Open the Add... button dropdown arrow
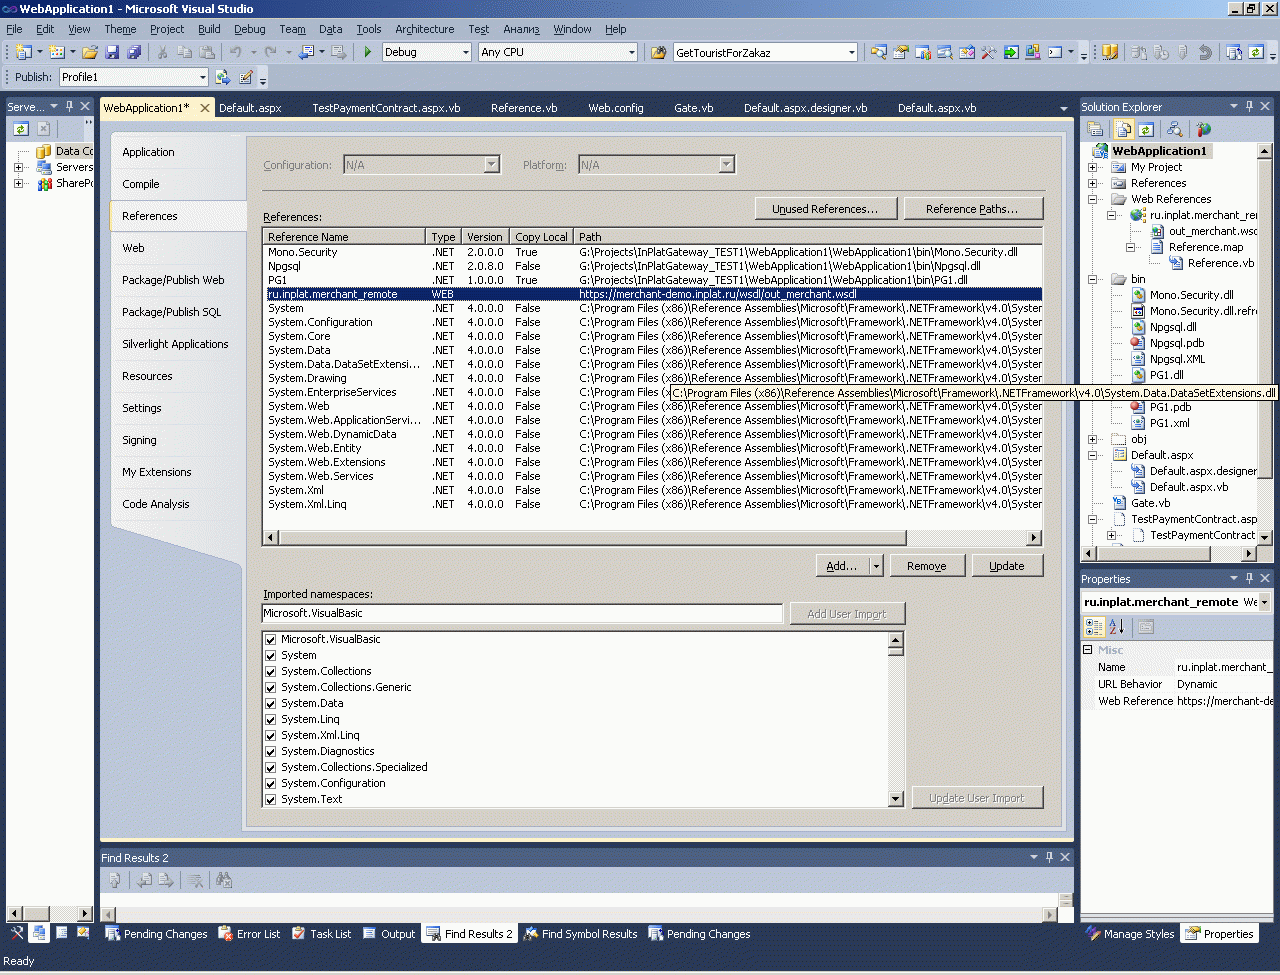 click(876, 566)
